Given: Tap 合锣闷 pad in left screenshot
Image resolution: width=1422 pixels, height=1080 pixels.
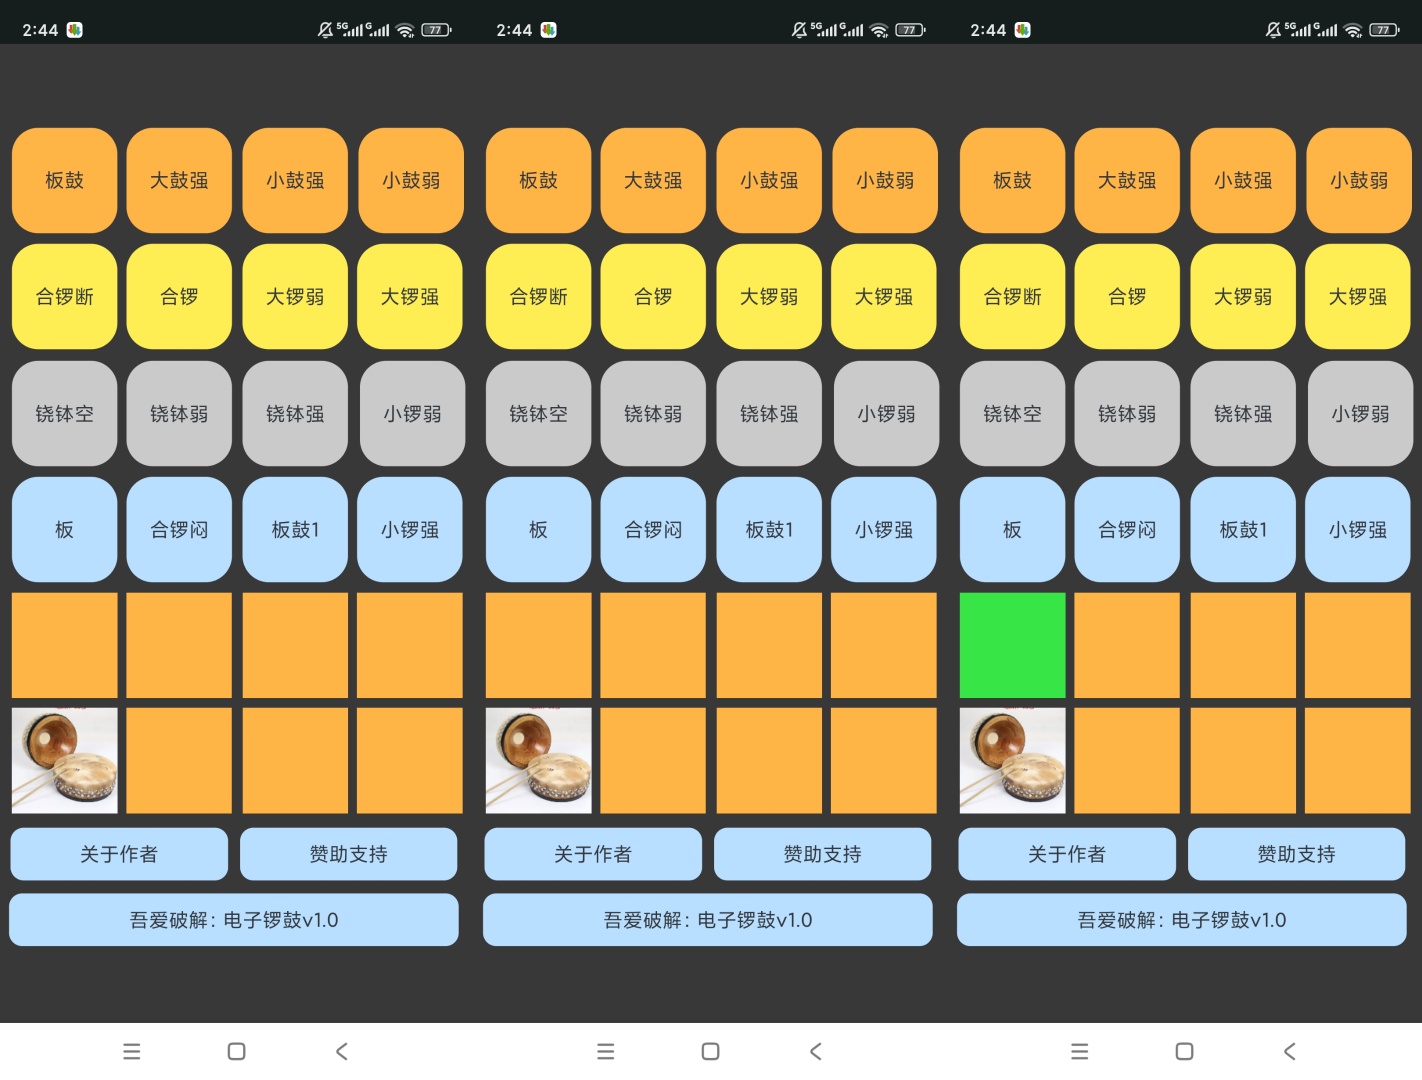Looking at the screenshot, I should point(179,530).
